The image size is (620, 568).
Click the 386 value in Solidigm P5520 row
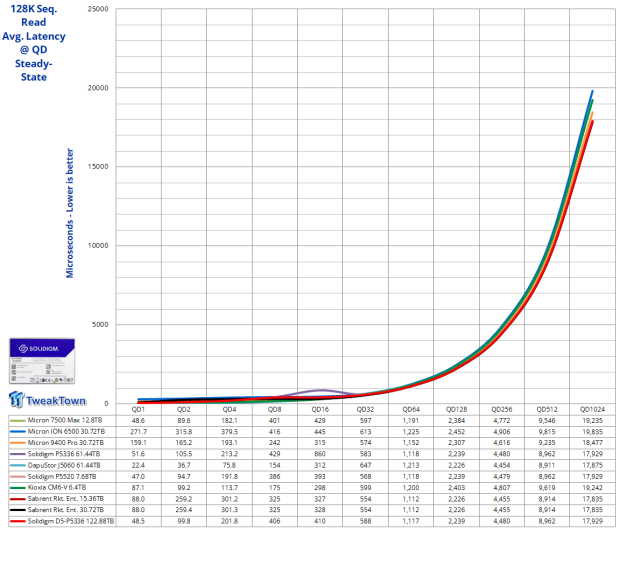274,477
